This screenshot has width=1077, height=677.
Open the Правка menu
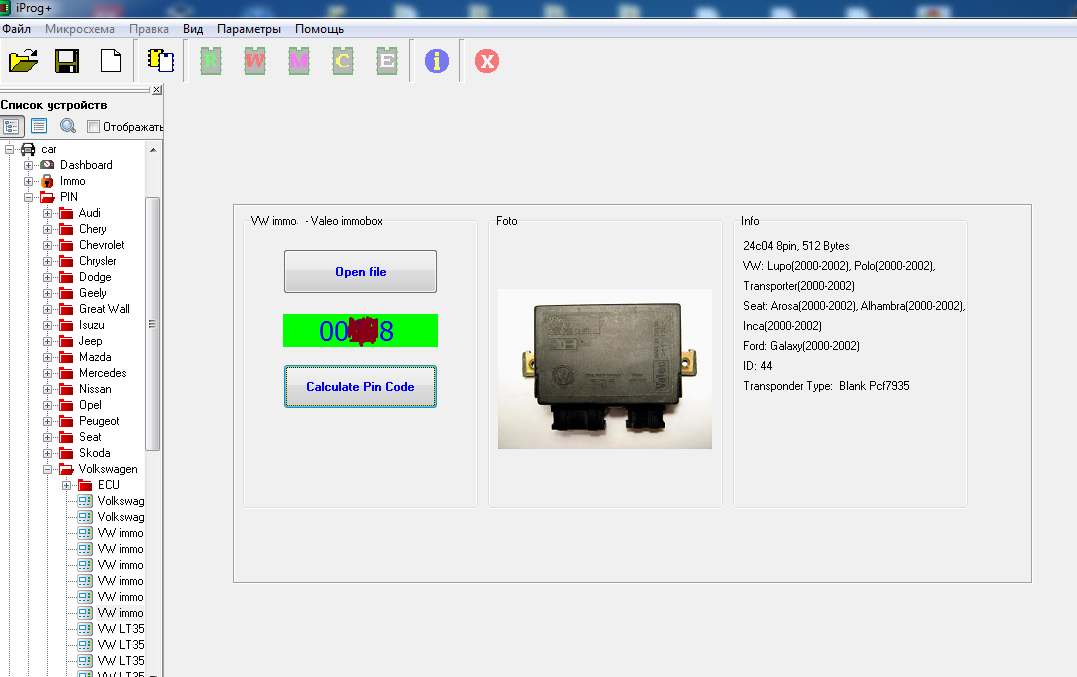(x=149, y=29)
